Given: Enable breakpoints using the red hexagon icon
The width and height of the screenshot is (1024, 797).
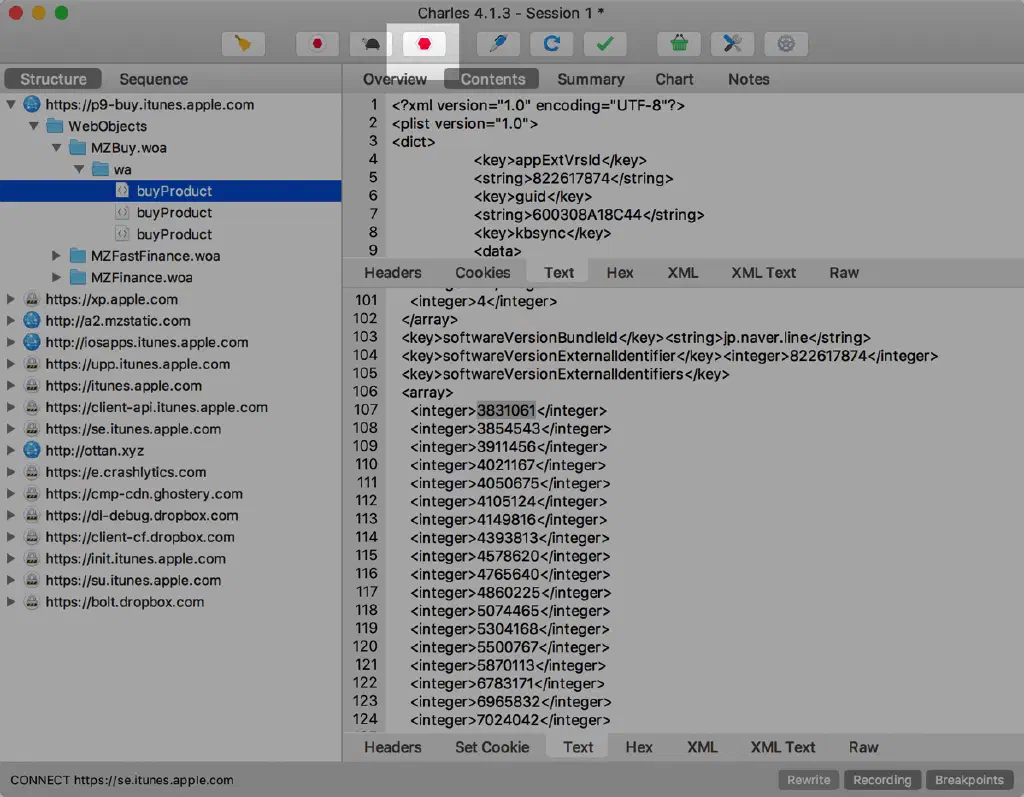Looking at the screenshot, I should [x=424, y=44].
